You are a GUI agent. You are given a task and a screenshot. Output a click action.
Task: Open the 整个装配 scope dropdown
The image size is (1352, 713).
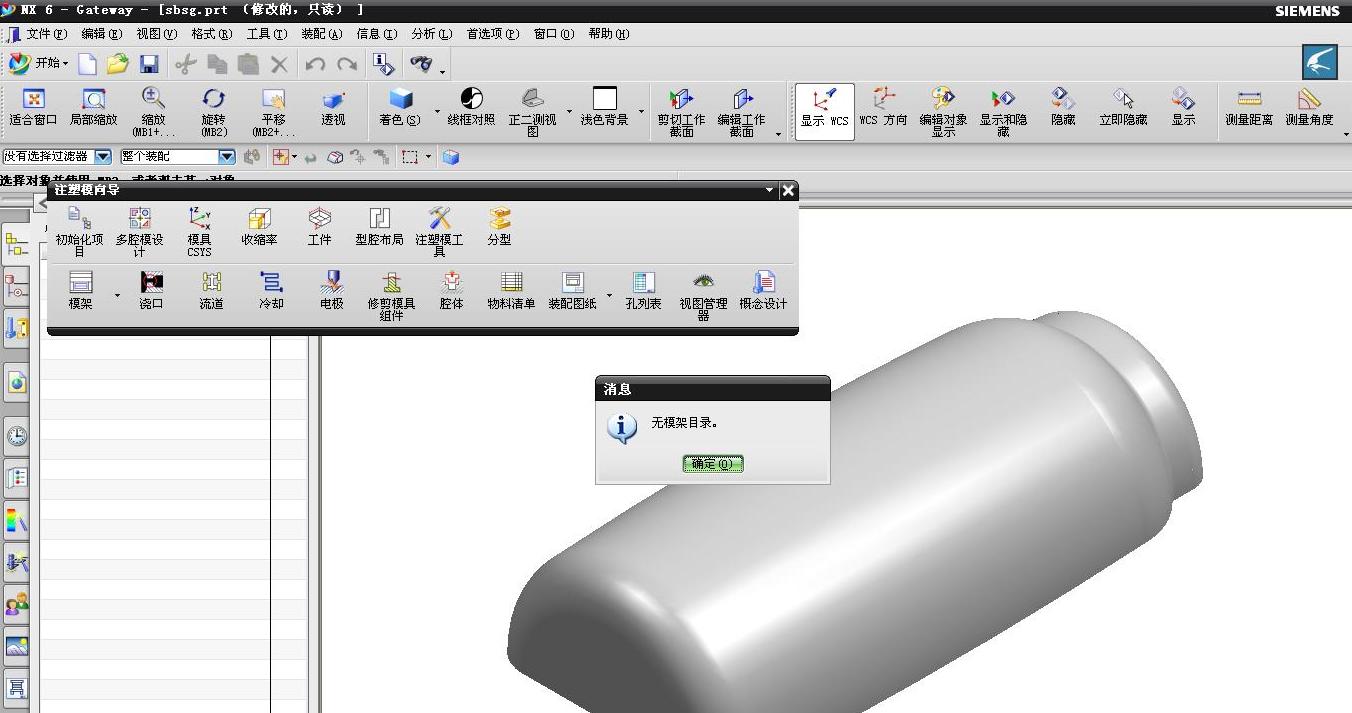pyautogui.click(x=227, y=157)
